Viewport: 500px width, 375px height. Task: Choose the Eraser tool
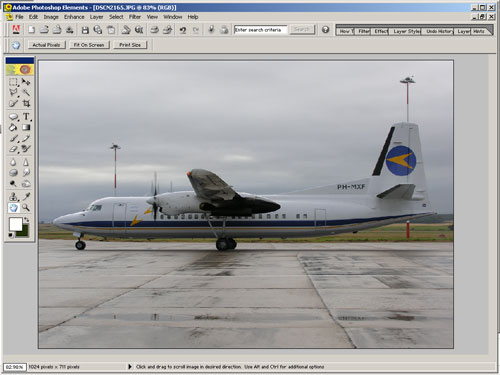[13, 149]
